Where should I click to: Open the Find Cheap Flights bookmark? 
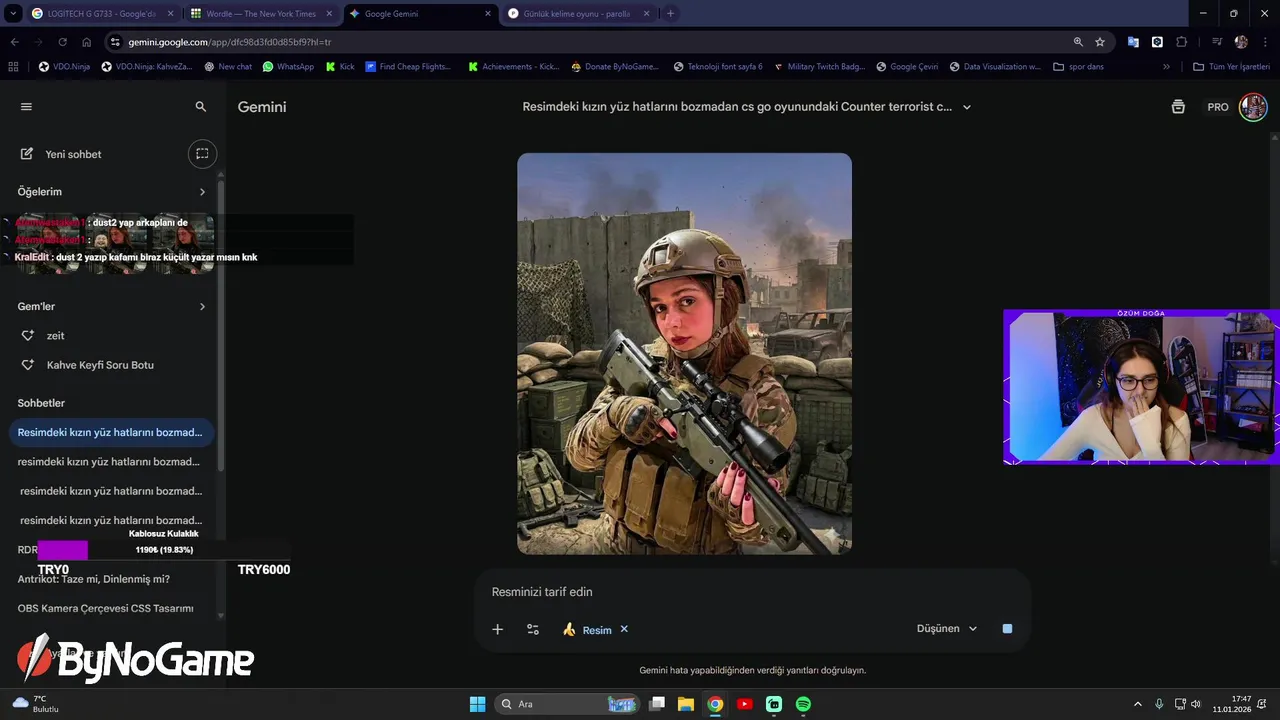pyautogui.click(x=408, y=67)
